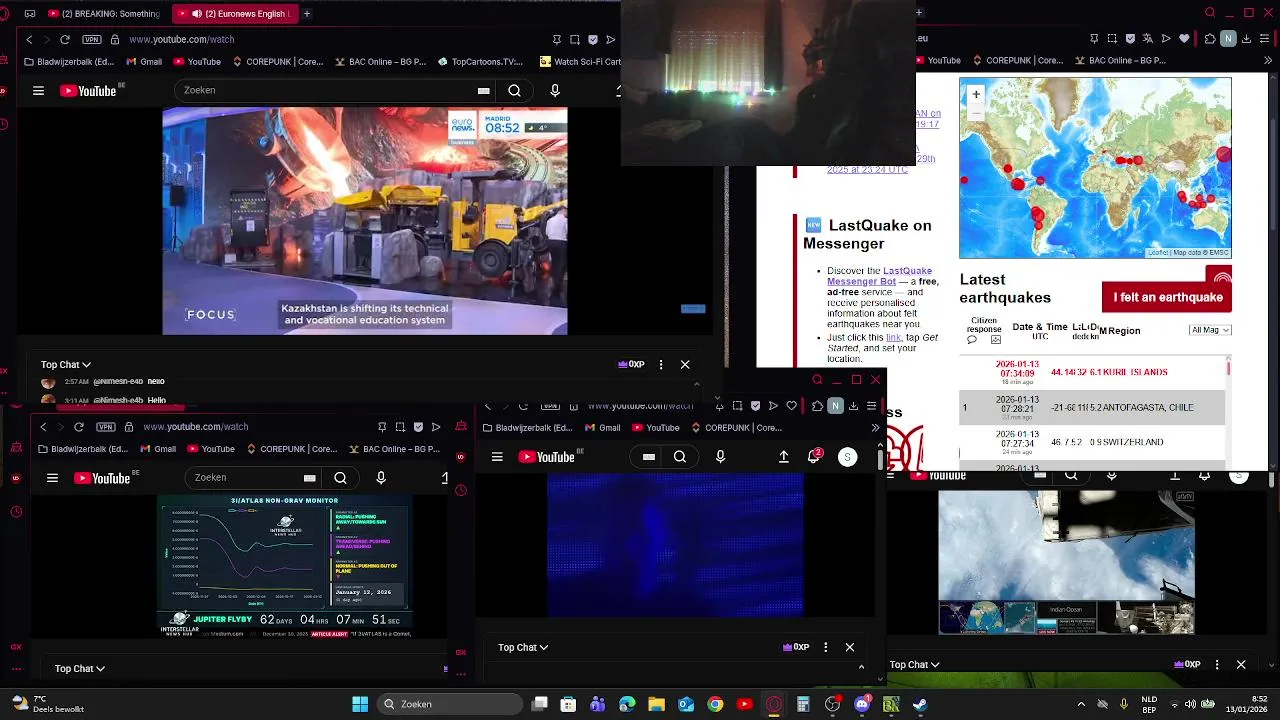Open YouTube guide menu in bottom-middle window
Image resolution: width=1280 pixels, height=720 pixels.
tap(497, 457)
